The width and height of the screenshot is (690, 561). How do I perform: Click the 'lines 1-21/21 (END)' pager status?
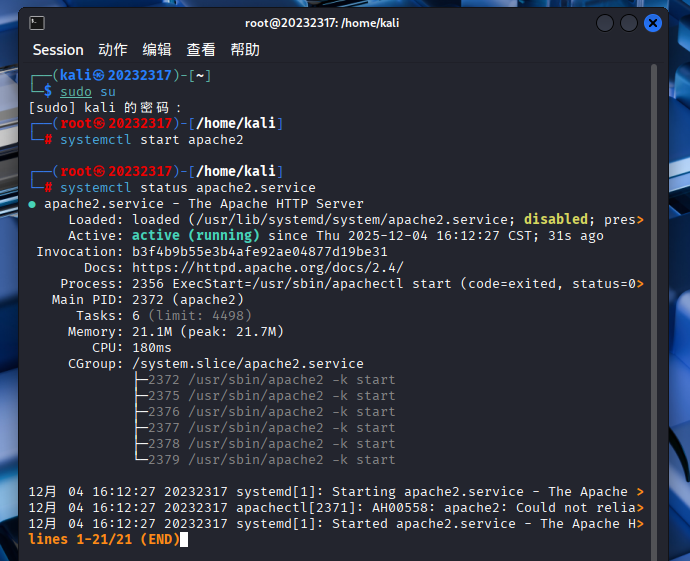coord(104,539)
